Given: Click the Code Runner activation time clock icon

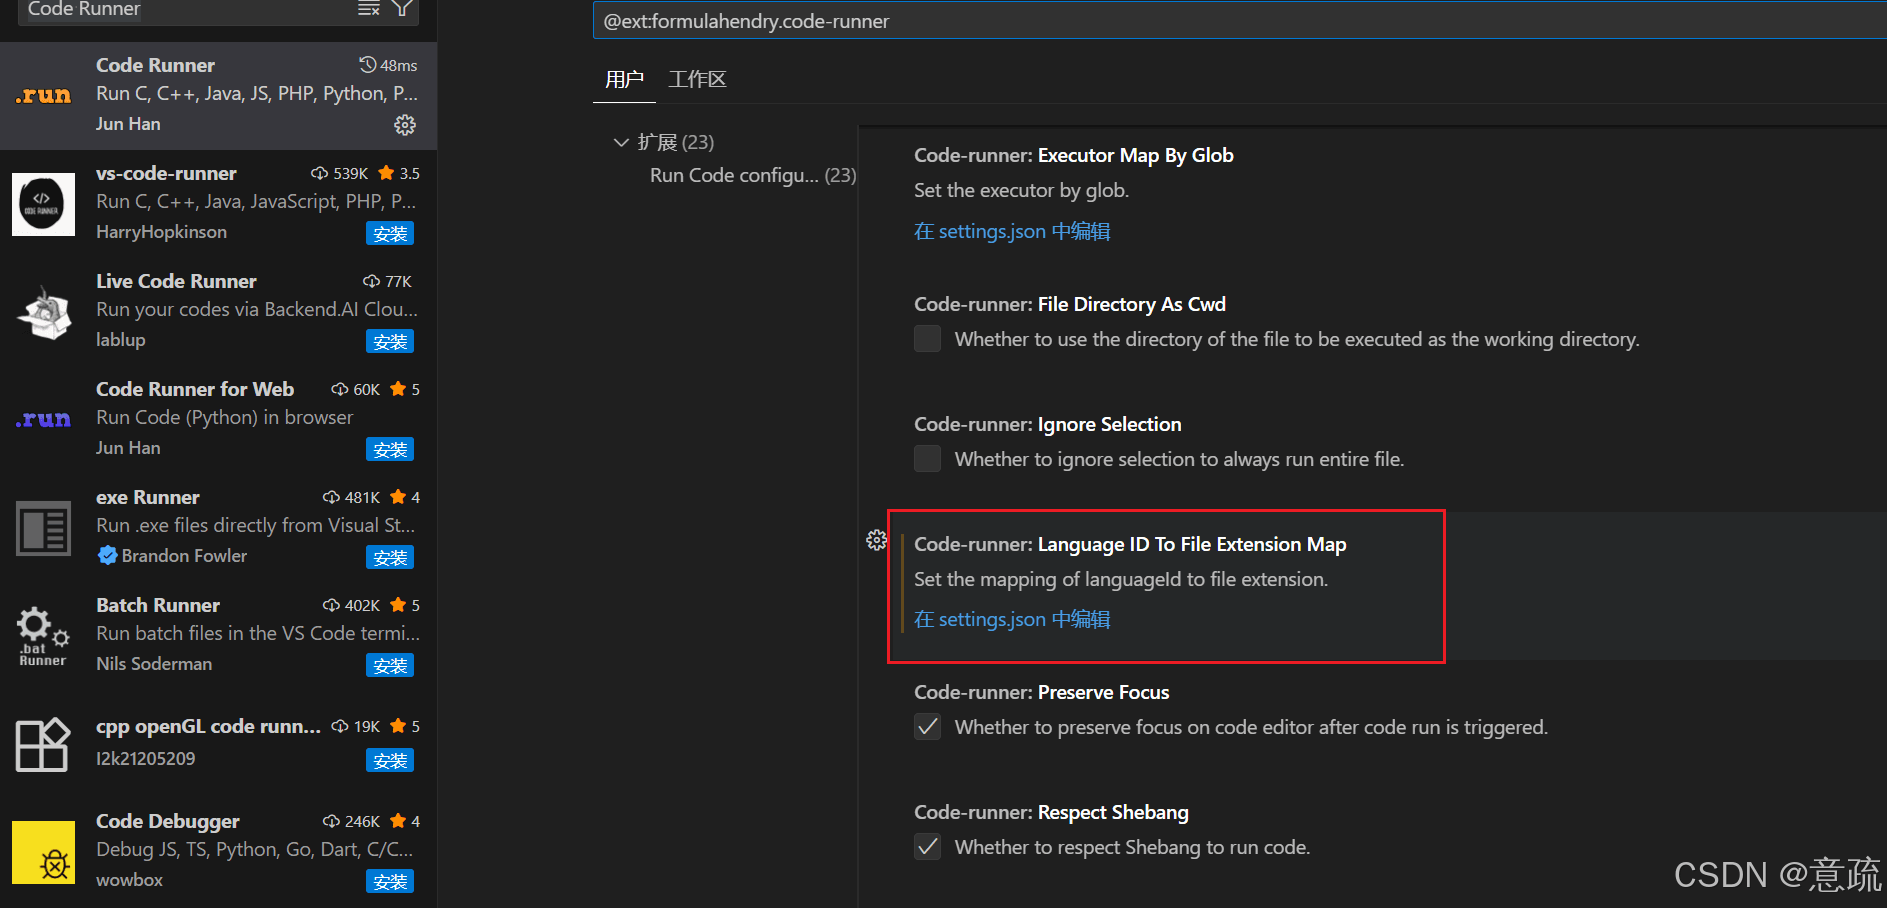Looking at the screenshot, I should tap(368, 65).
